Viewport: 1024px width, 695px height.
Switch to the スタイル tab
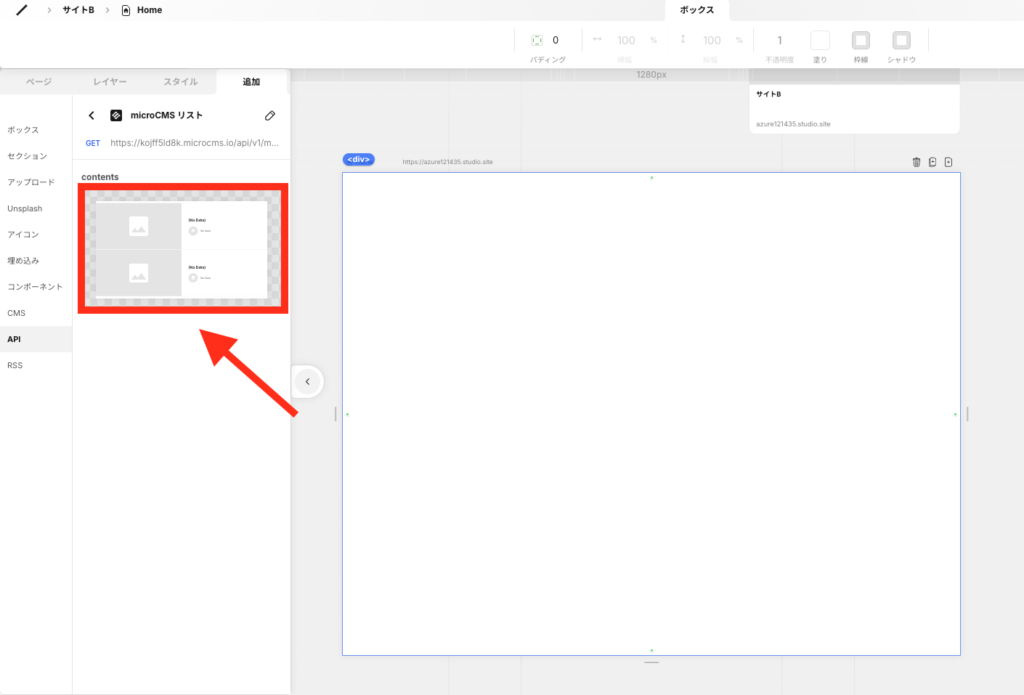click(181, 82)
